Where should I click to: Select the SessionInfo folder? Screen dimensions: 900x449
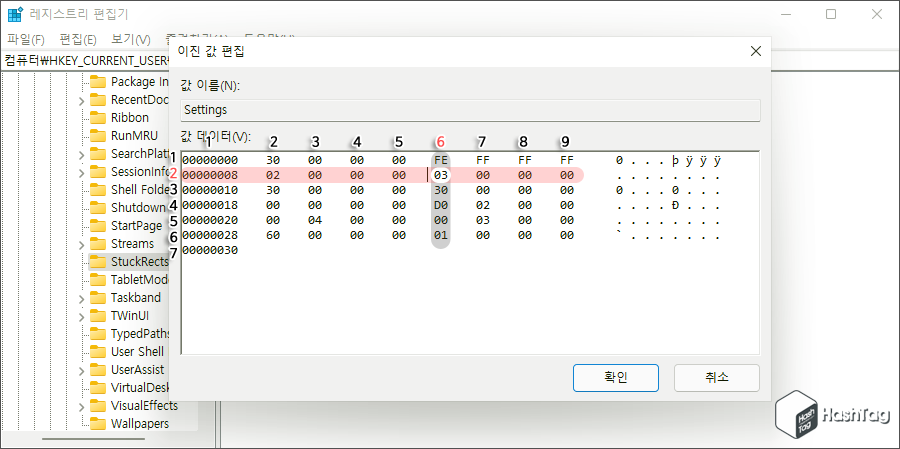coord(140,172)
